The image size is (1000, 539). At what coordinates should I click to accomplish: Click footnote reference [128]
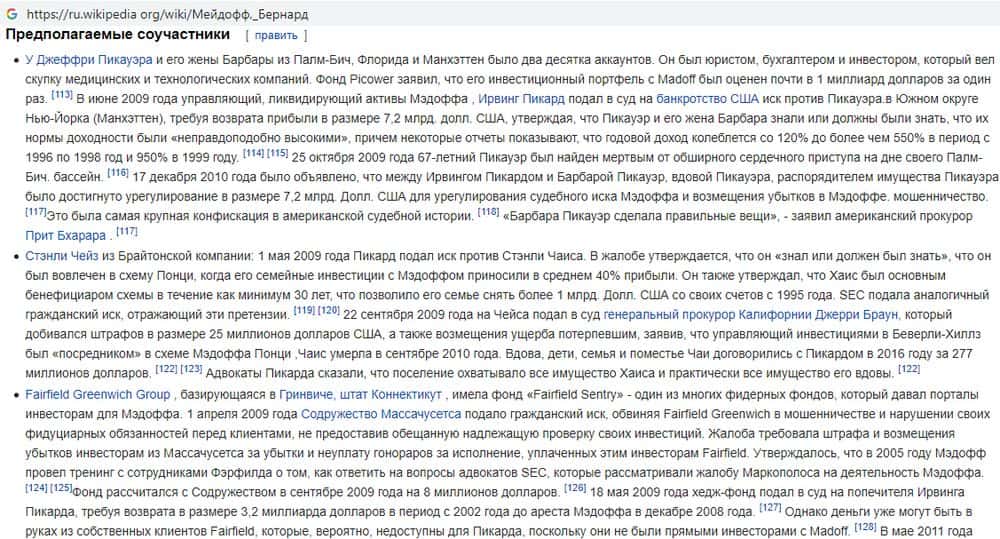(865, 527)
